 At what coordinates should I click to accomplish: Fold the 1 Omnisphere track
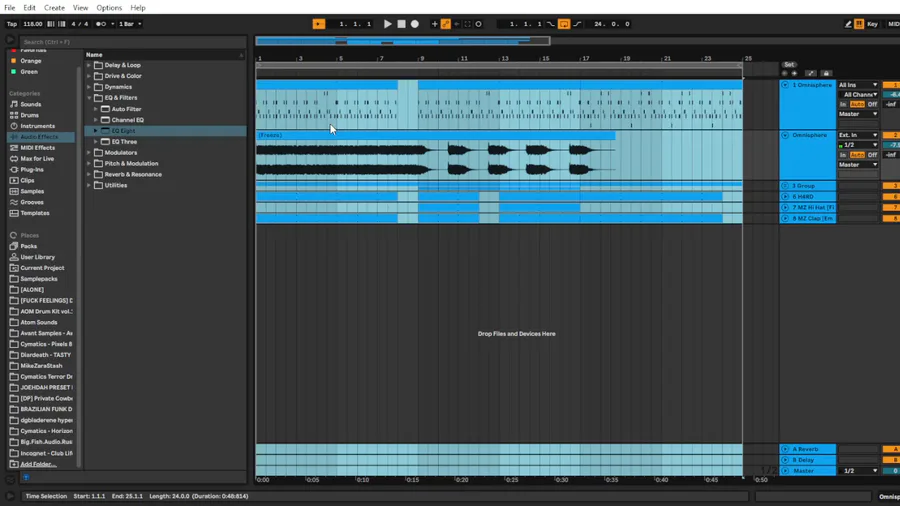coord(785,85)
